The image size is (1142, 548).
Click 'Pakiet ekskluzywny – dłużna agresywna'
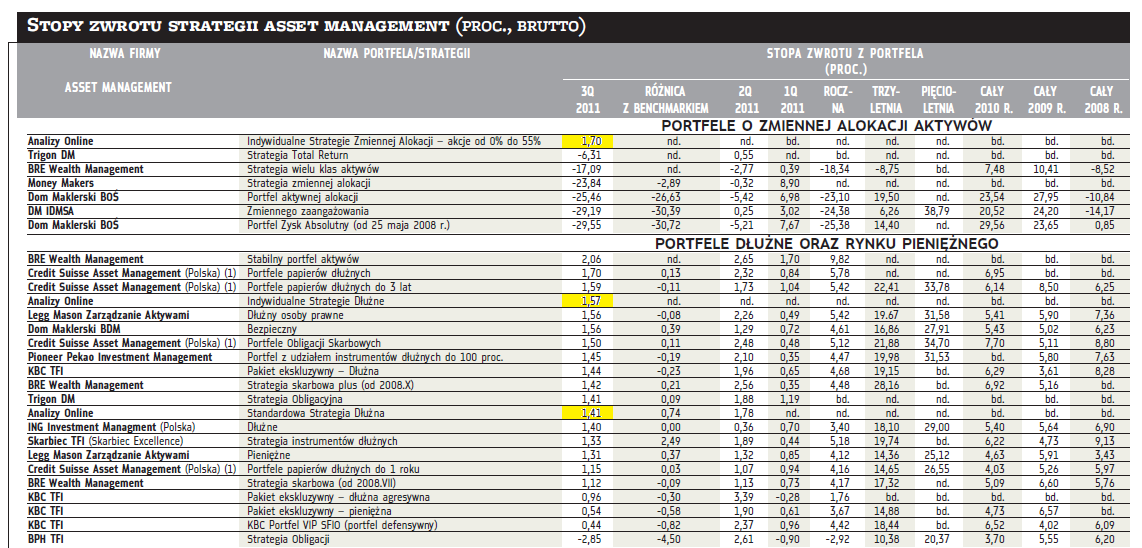338,497
